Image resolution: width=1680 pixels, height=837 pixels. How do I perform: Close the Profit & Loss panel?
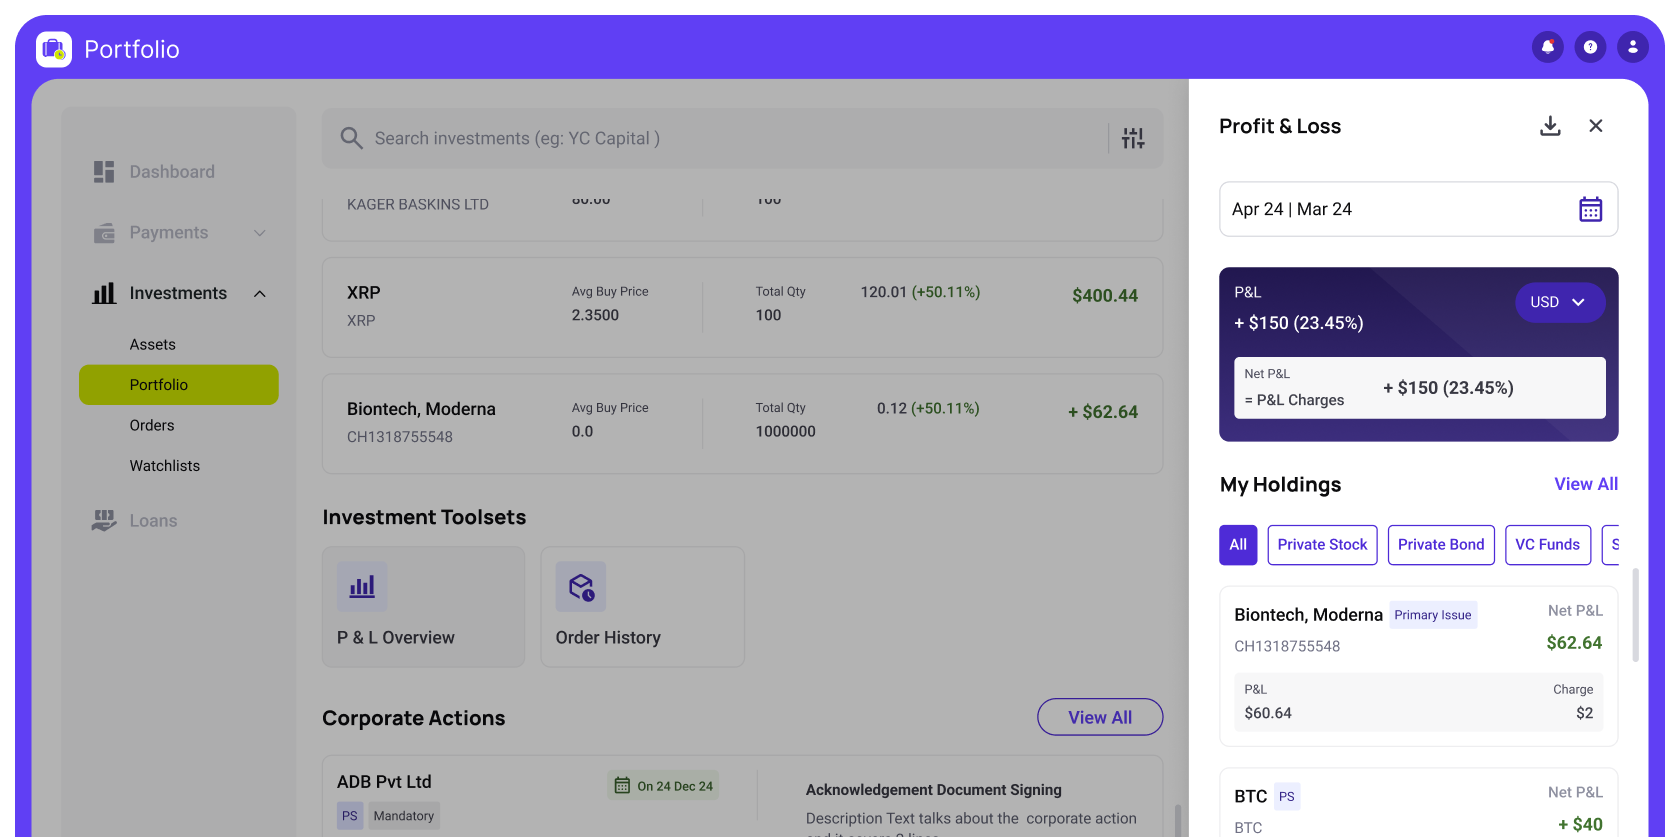(1596, 126)
